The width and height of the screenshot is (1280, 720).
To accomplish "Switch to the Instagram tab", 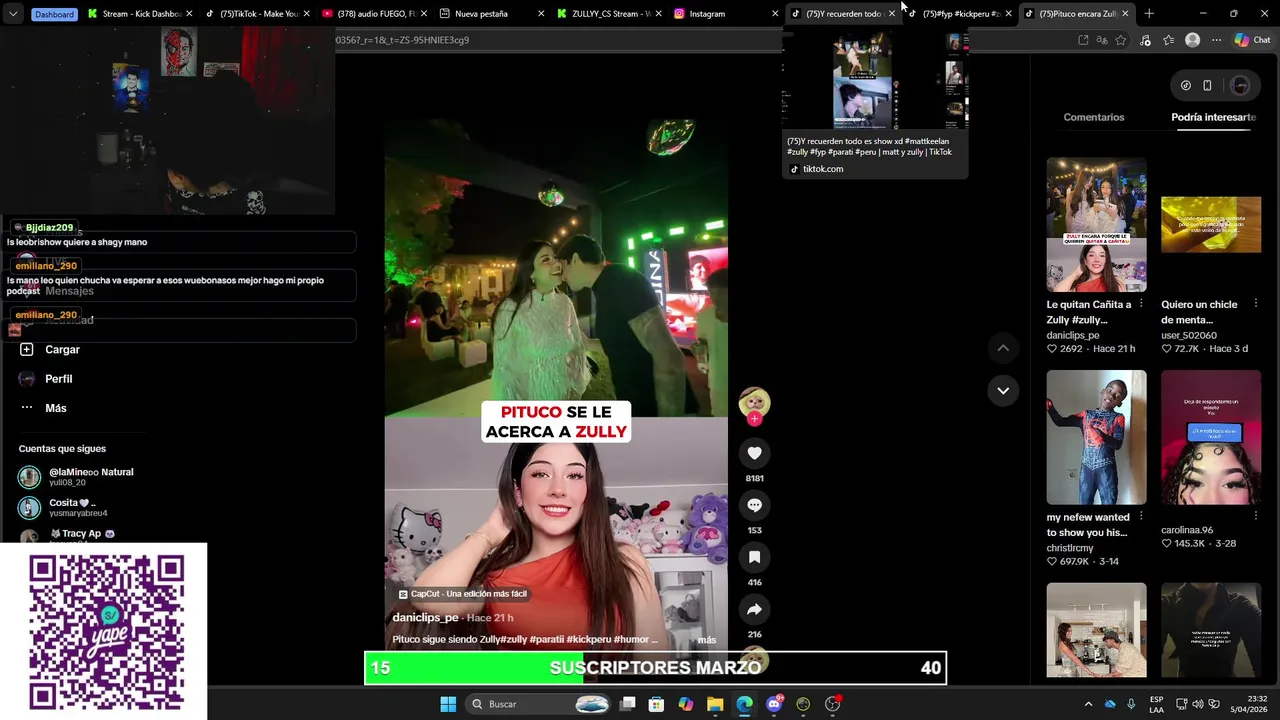I will [724, 14].
